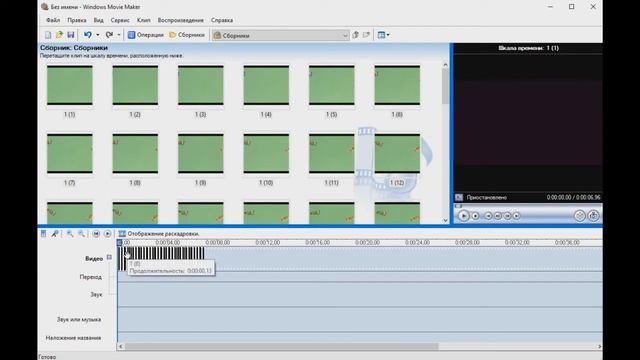Click the preview monitor seek bar
The width and height of the screenshot is (640, 360).
pyautogui.click(x=527, y=206)
